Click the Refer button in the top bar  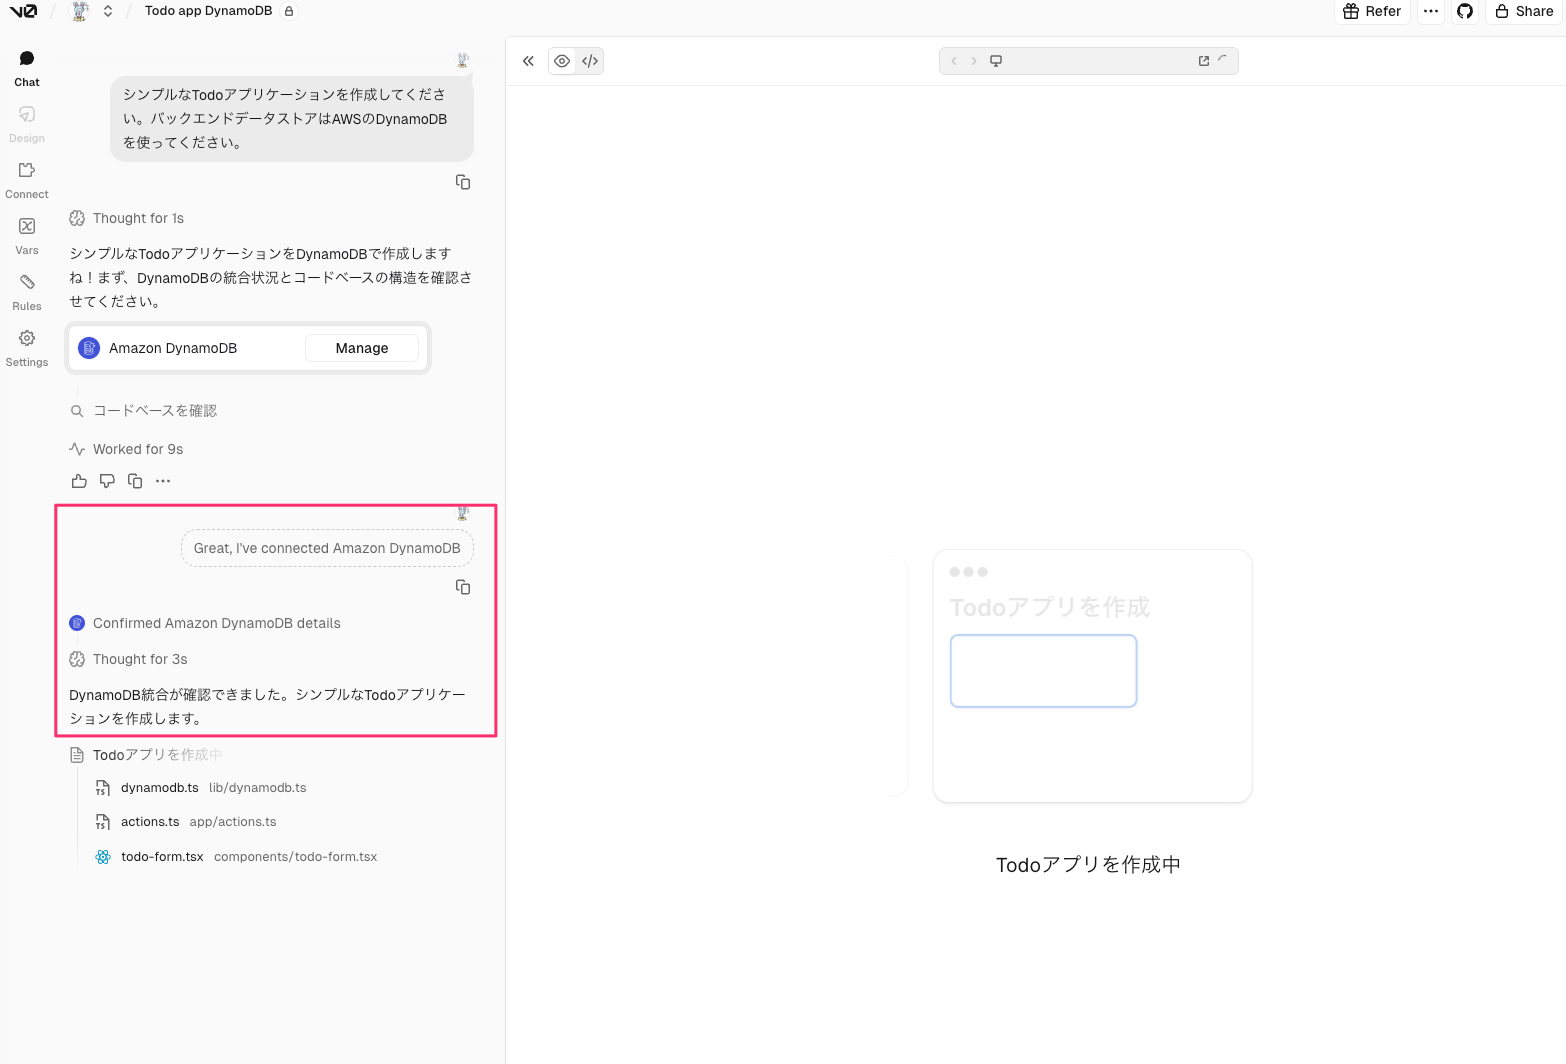[x=1372, y=11]
